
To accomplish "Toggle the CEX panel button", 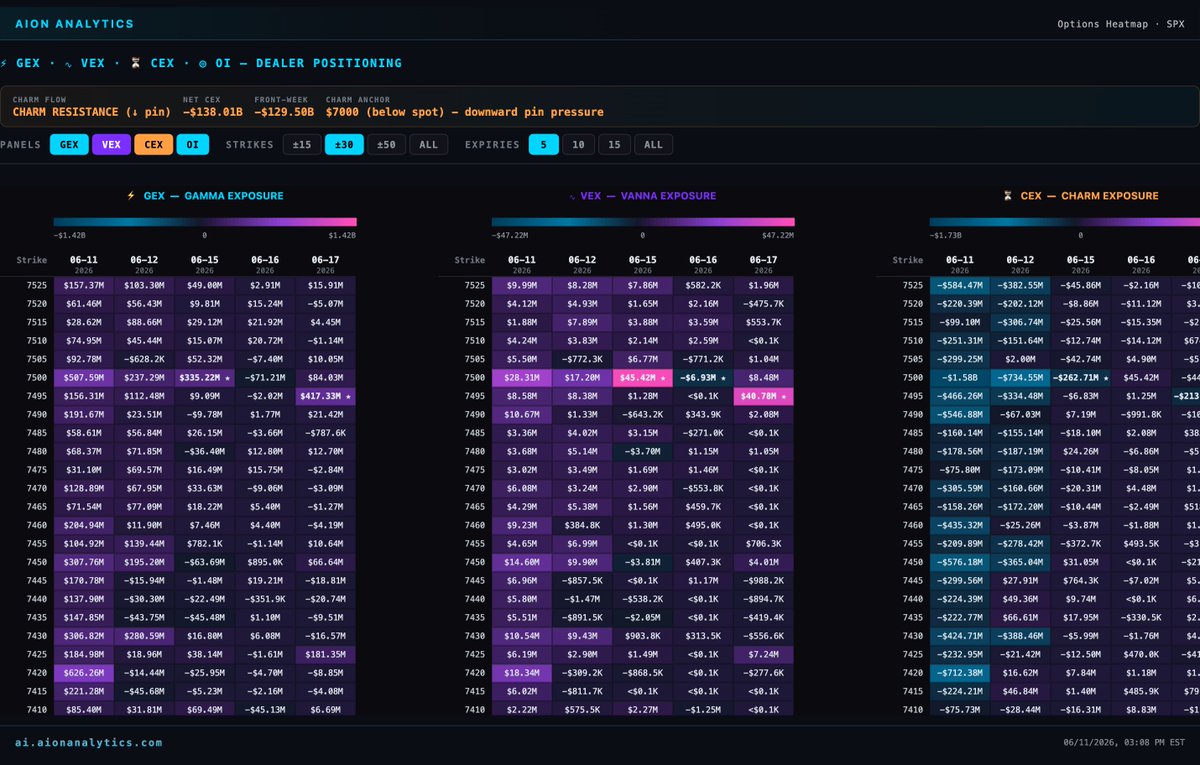I will tap(154, 145).
